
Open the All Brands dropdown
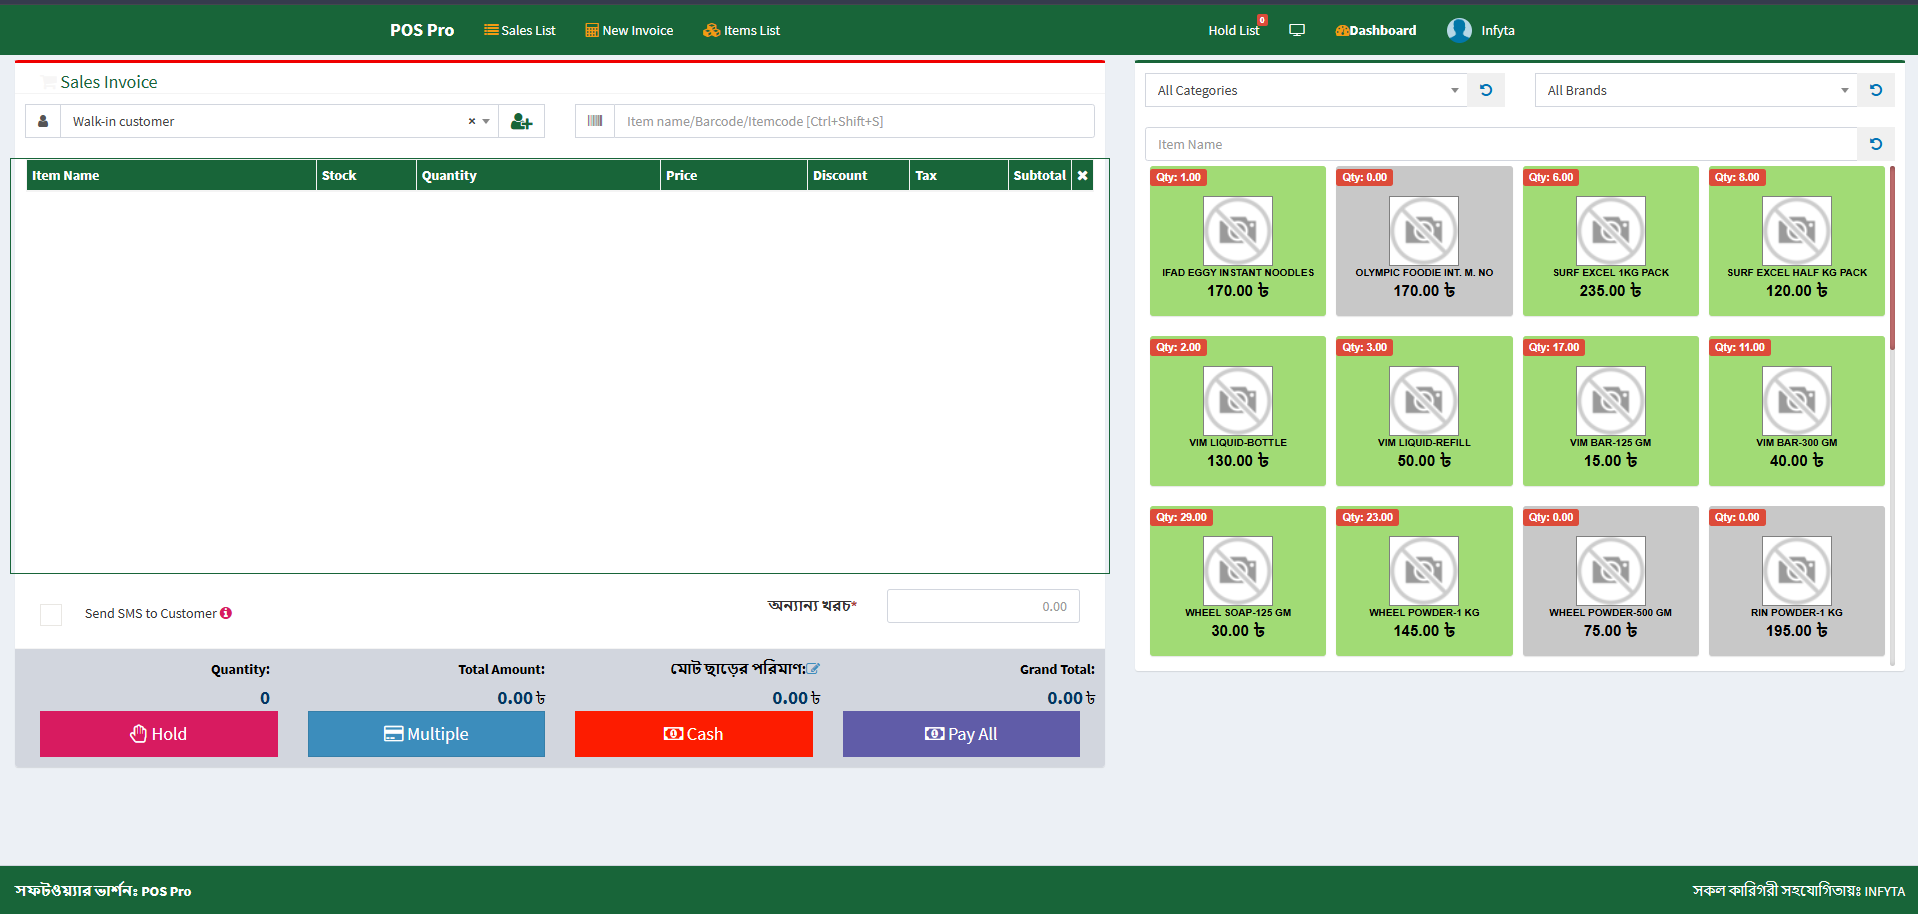(x=1845, y=90)
